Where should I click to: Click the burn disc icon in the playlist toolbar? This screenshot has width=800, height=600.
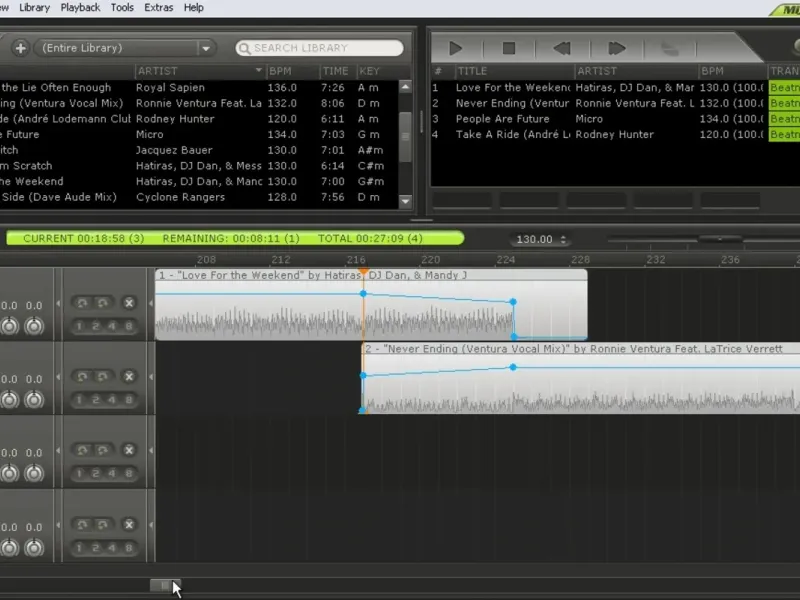[x=671, y=47]
